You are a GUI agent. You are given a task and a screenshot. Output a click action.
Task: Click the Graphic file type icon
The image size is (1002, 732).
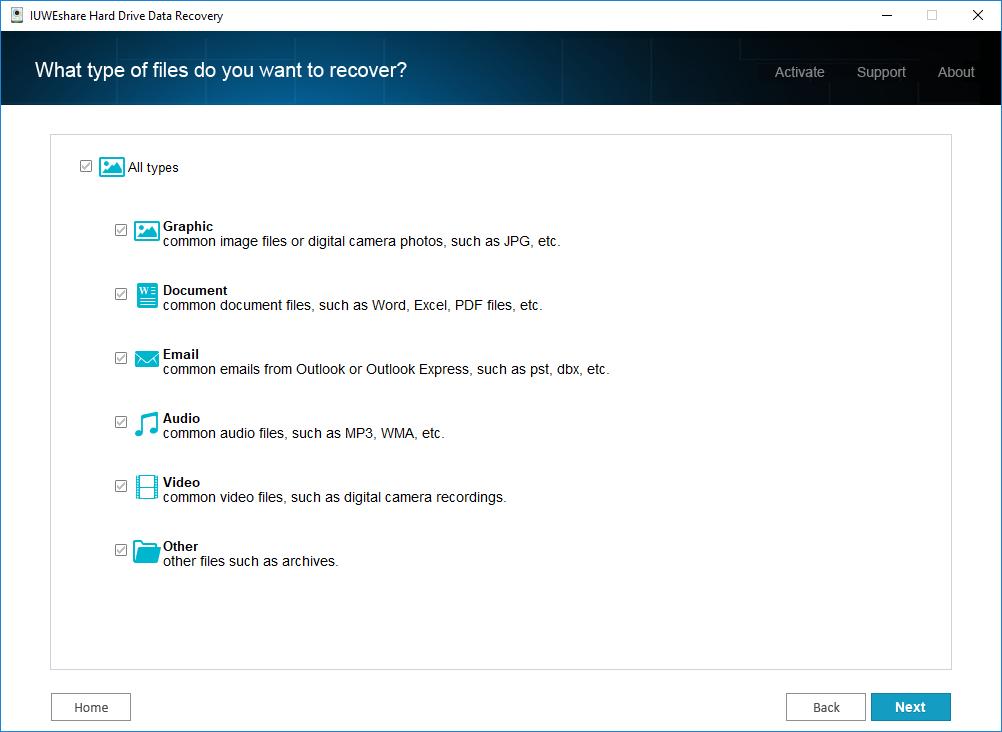point(146,230)
